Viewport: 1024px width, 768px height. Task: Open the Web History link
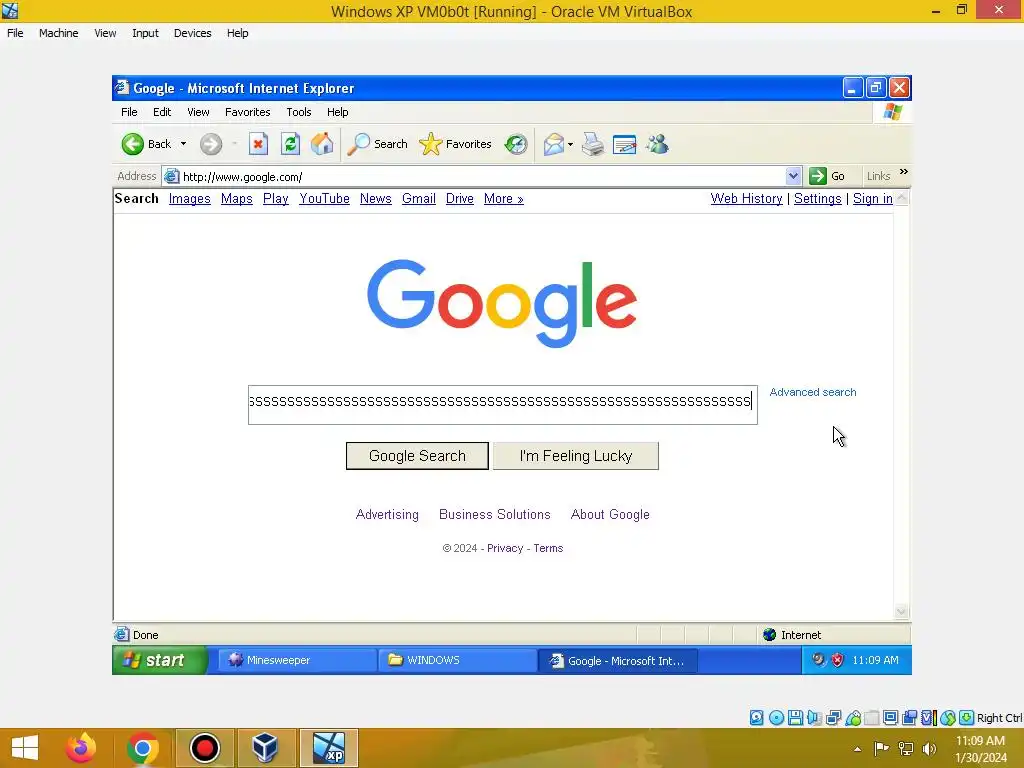746,199
